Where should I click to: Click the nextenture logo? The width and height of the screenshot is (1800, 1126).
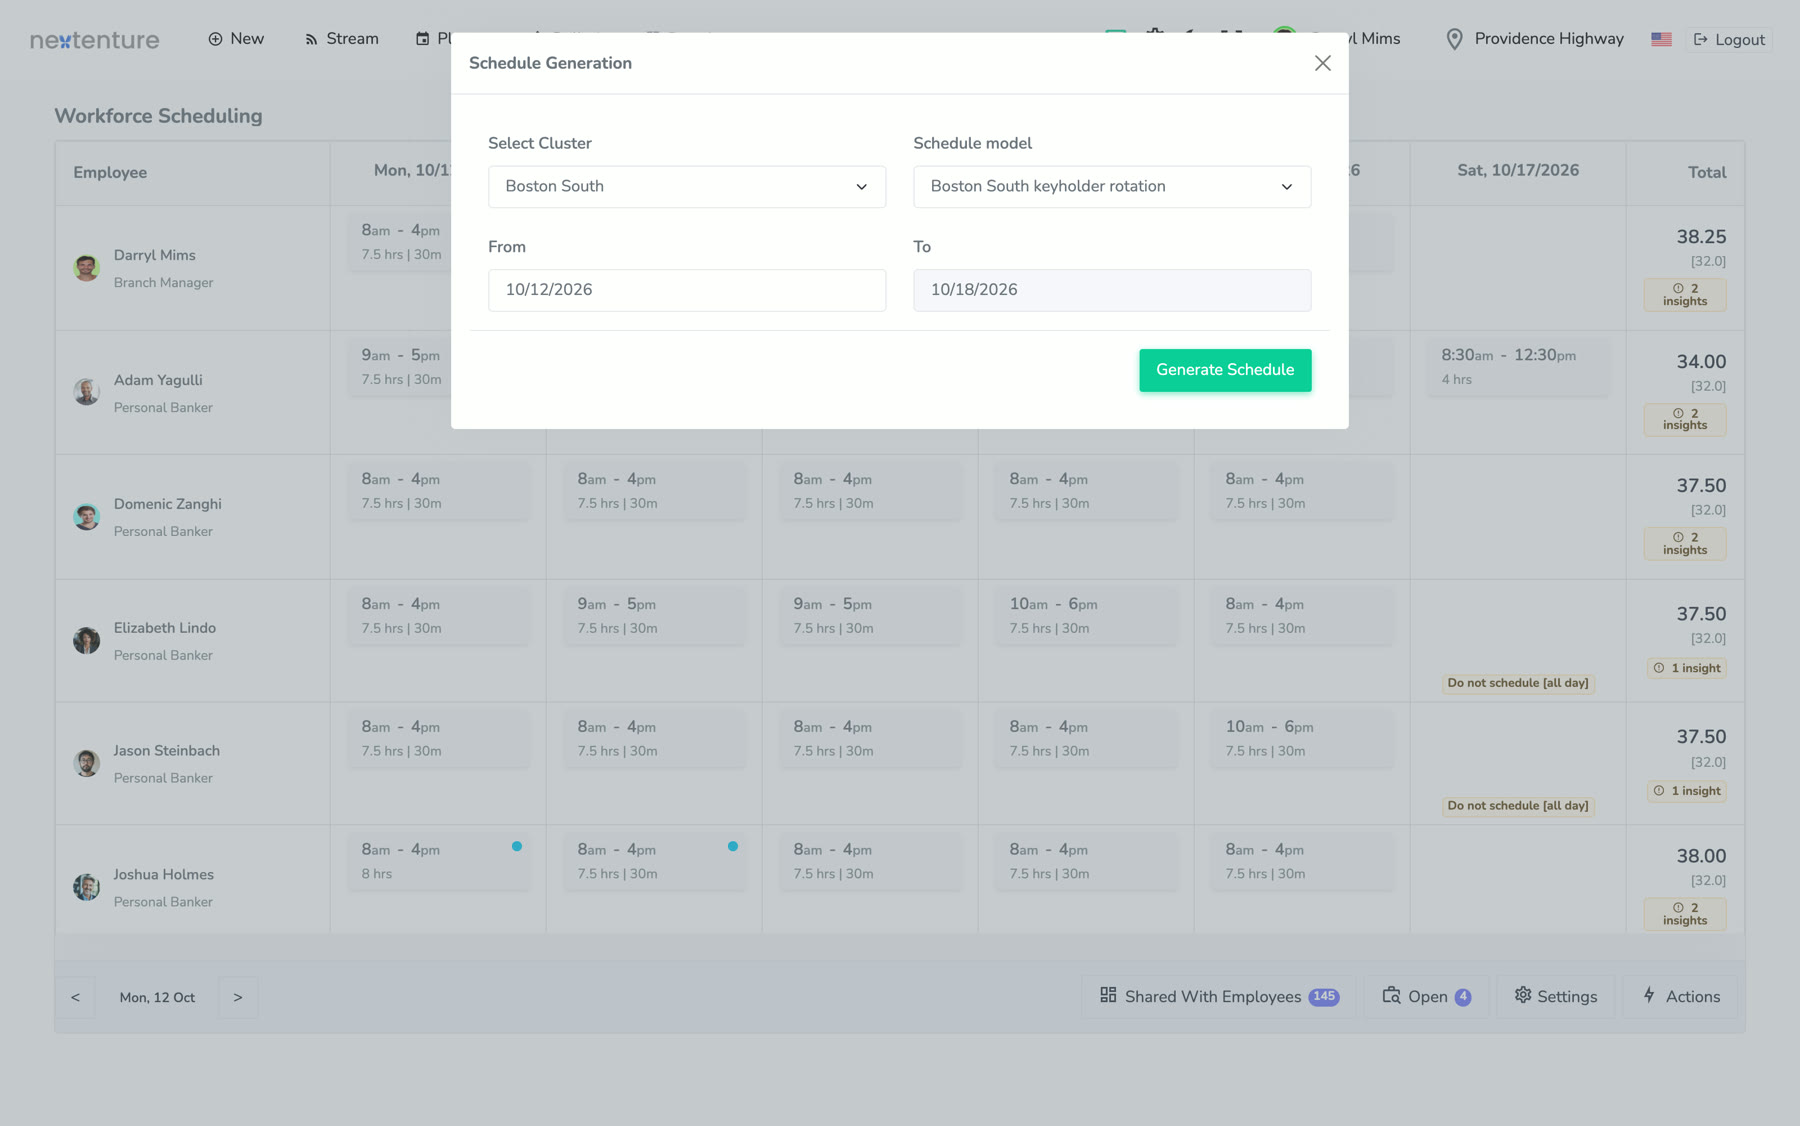pos(95,40)
